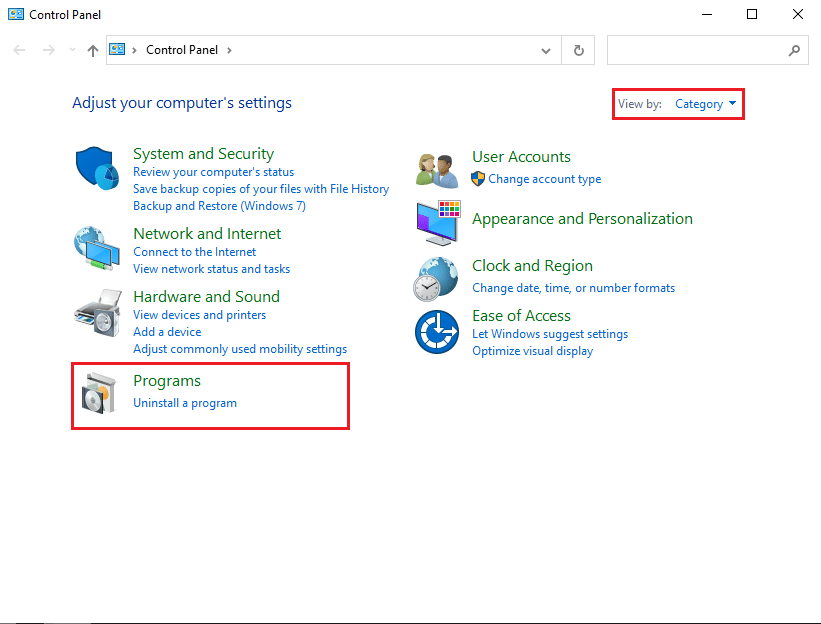Click the User Accounts people icon
821x624 pixels.
click(437, 170)
